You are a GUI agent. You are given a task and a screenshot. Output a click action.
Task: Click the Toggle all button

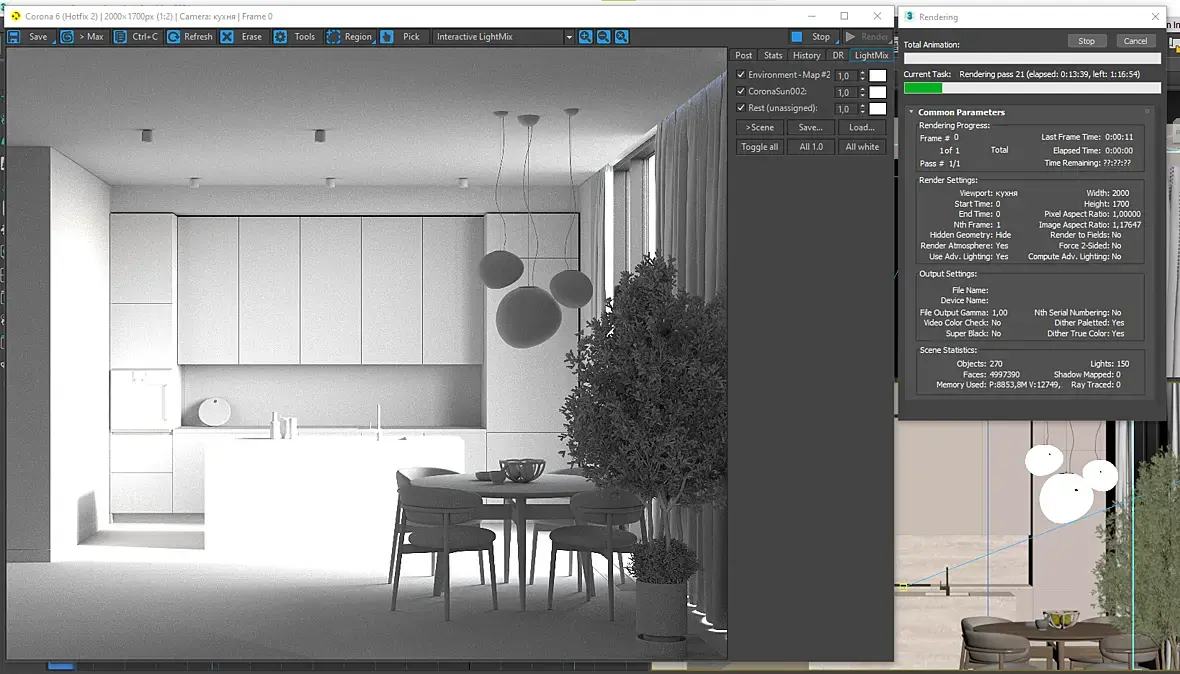[759, 147]
